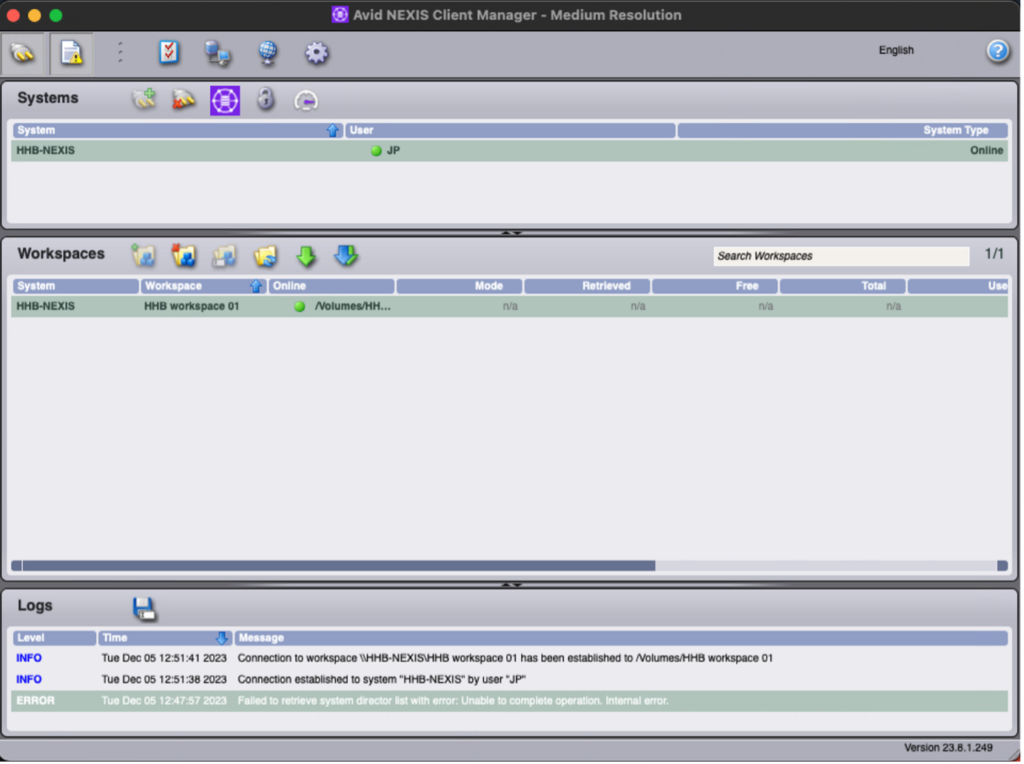Sort logs by Message column header
The width and height of the screenshot is (1024, 764).
tap(620, 638)
